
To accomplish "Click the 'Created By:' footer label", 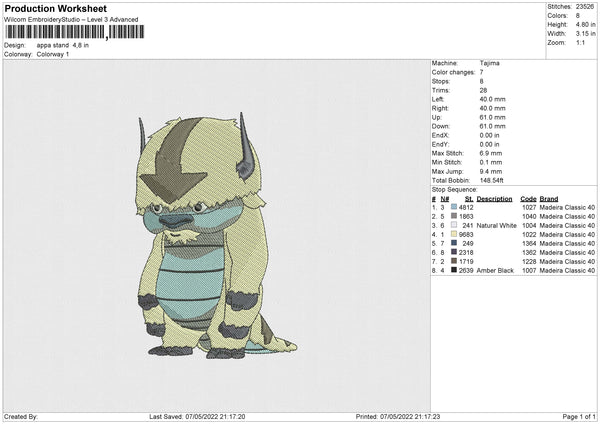I will [21, 417].
